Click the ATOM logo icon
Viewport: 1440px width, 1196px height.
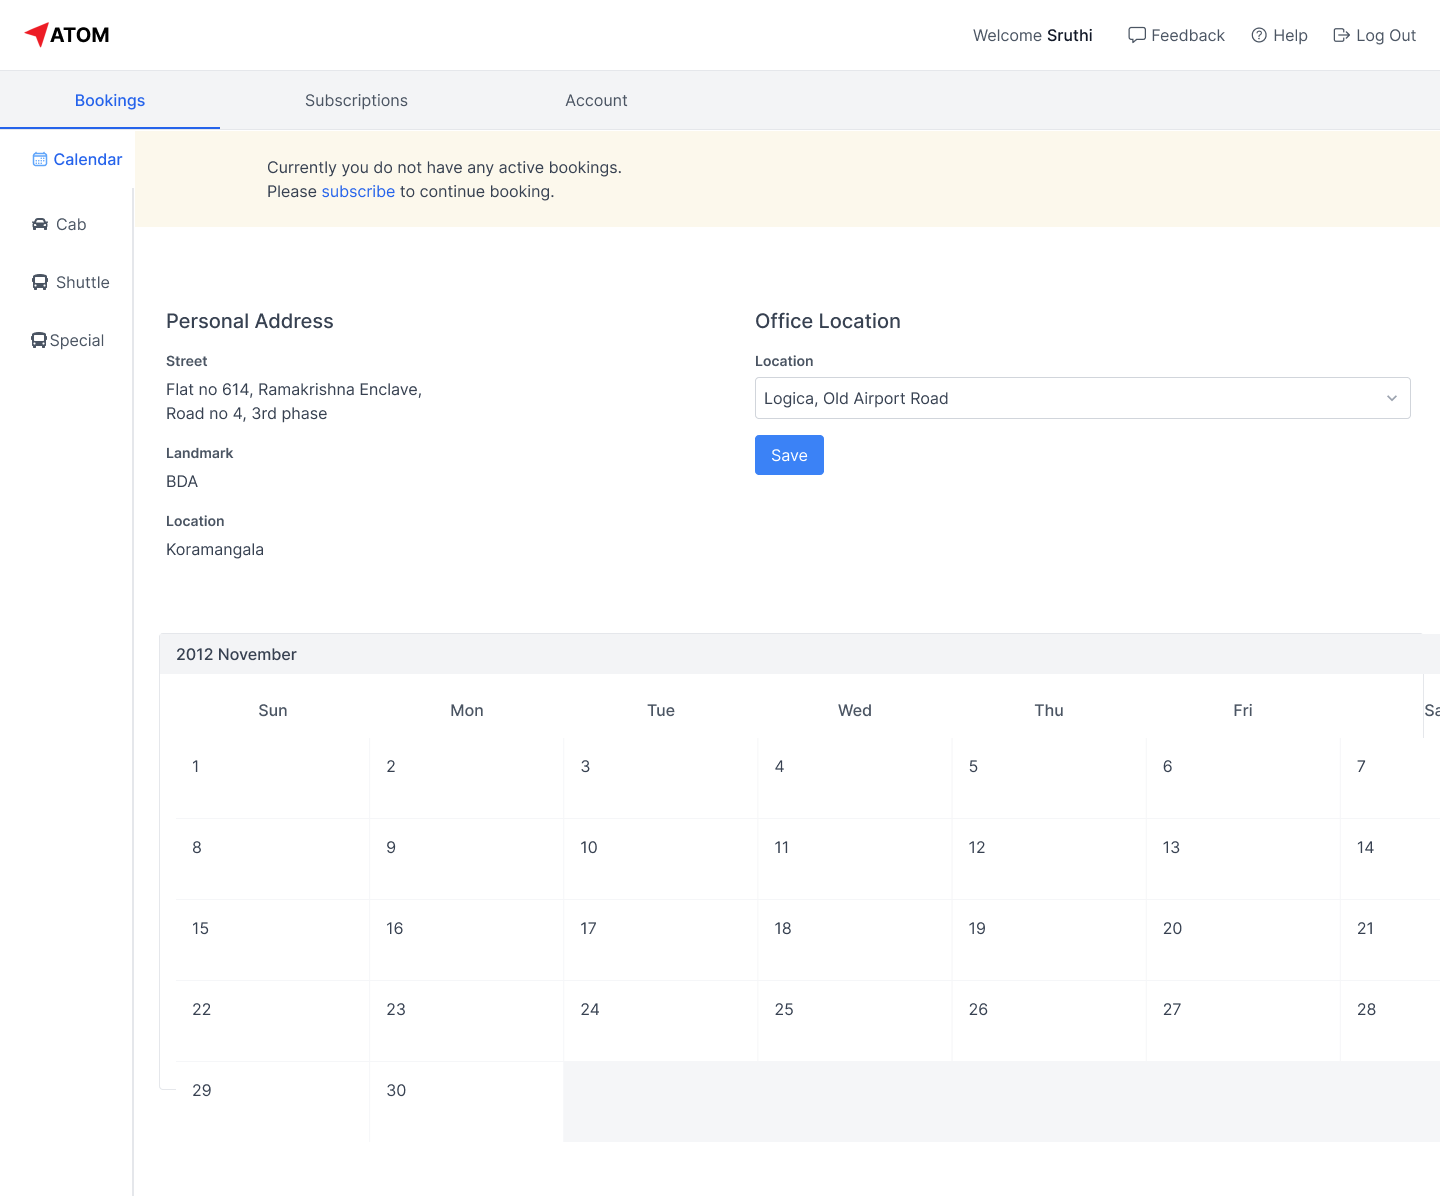37,35
